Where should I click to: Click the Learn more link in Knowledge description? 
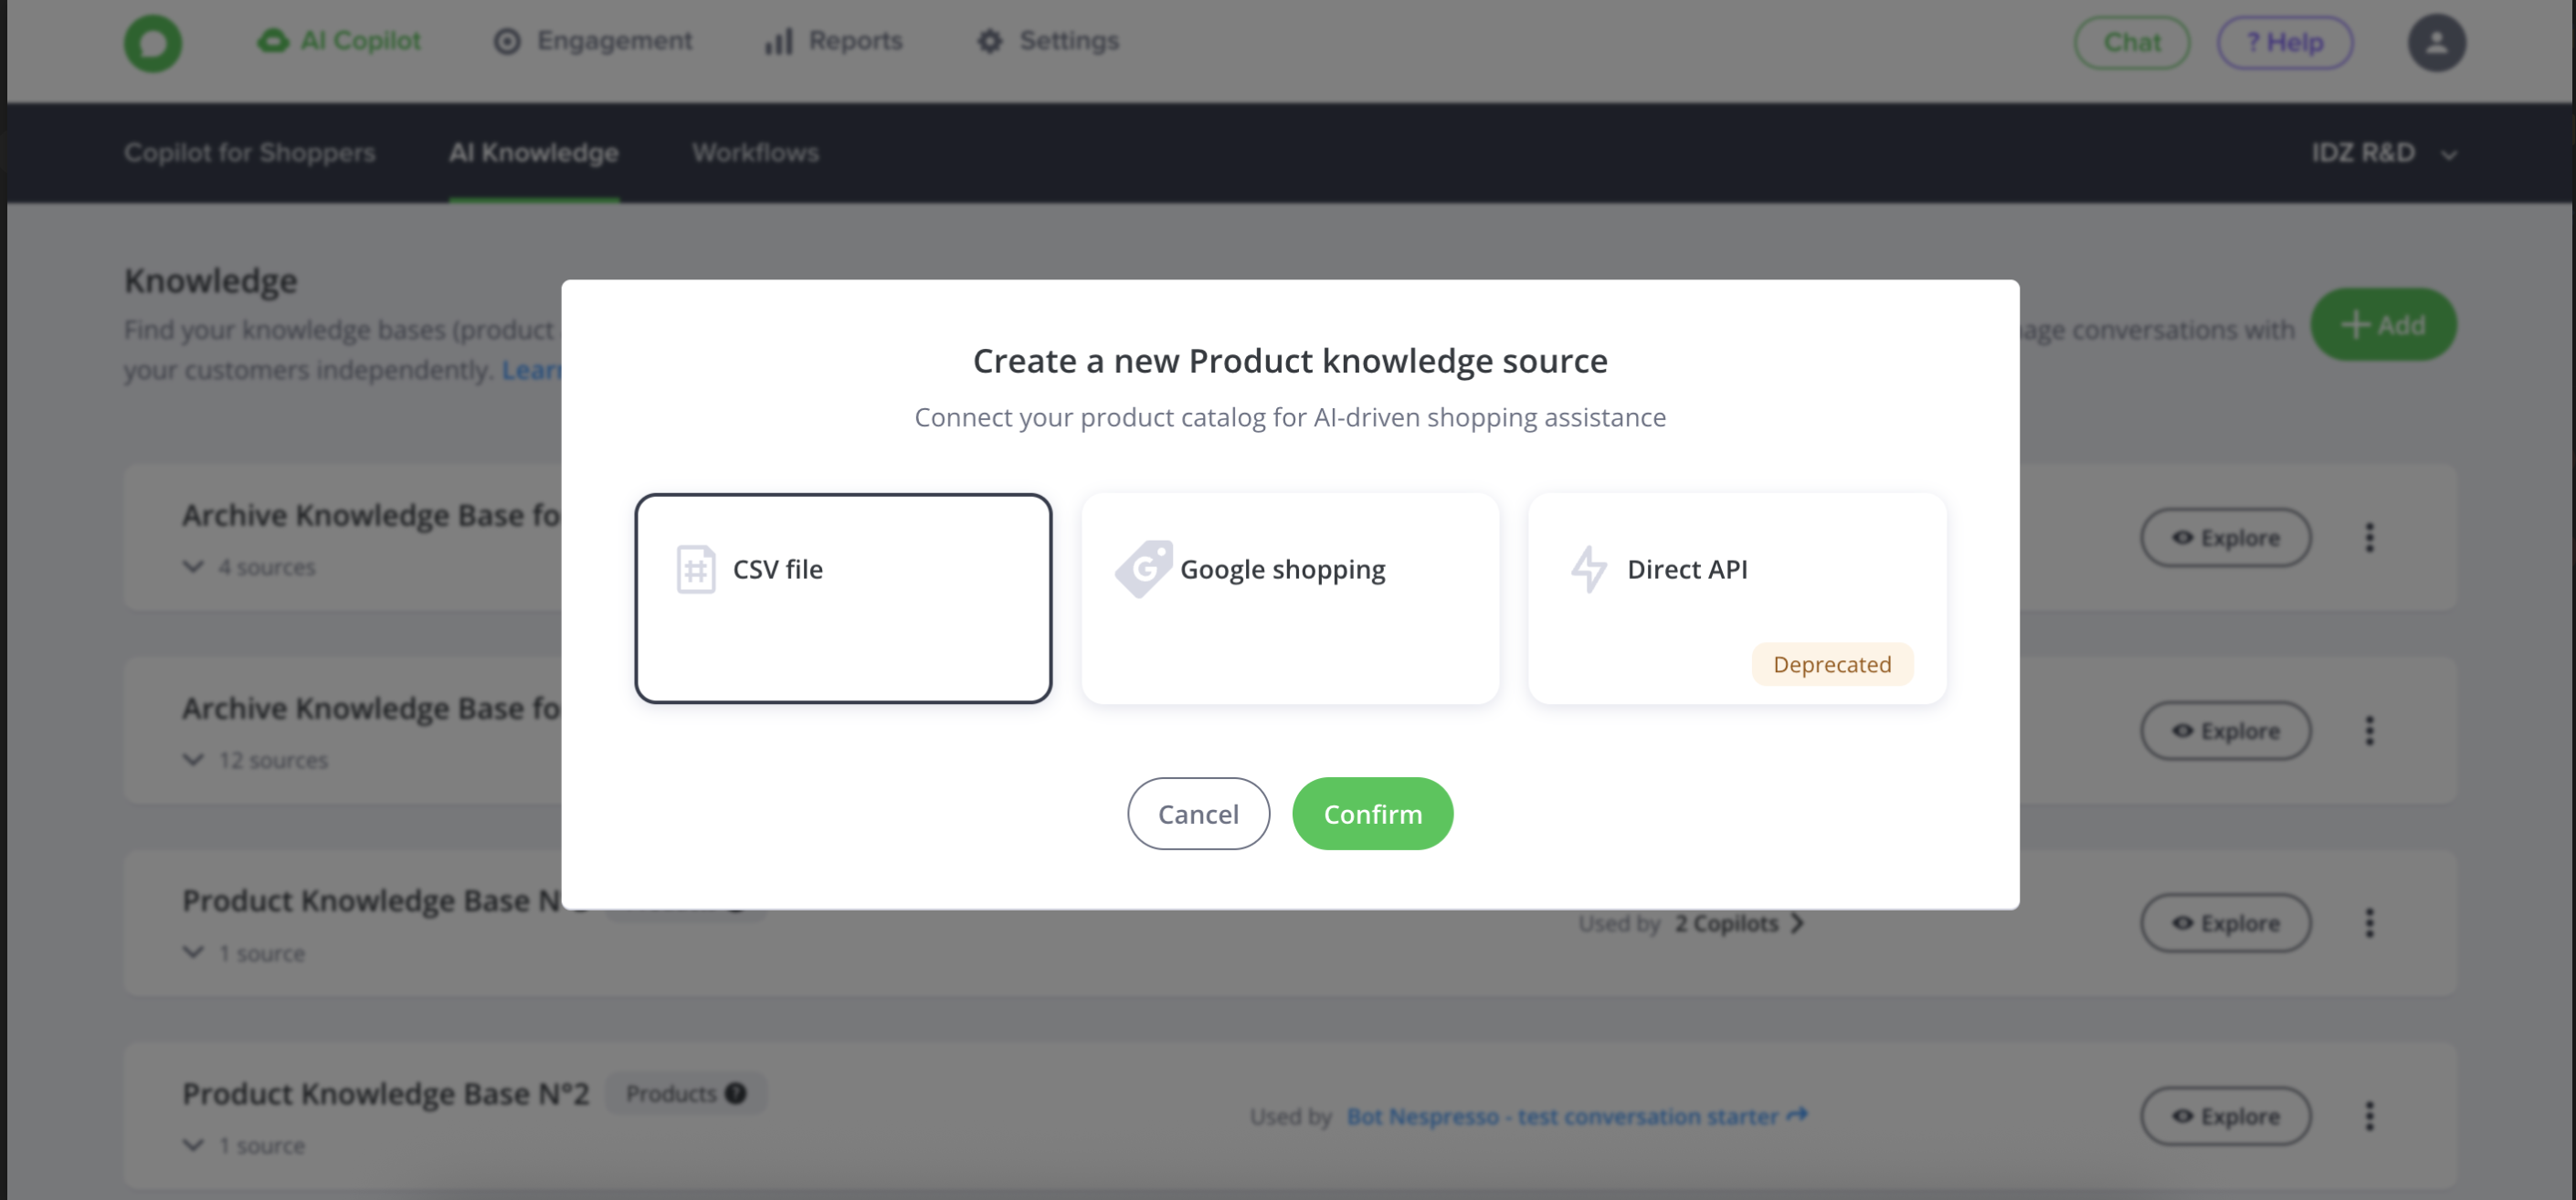click(531, 370)
